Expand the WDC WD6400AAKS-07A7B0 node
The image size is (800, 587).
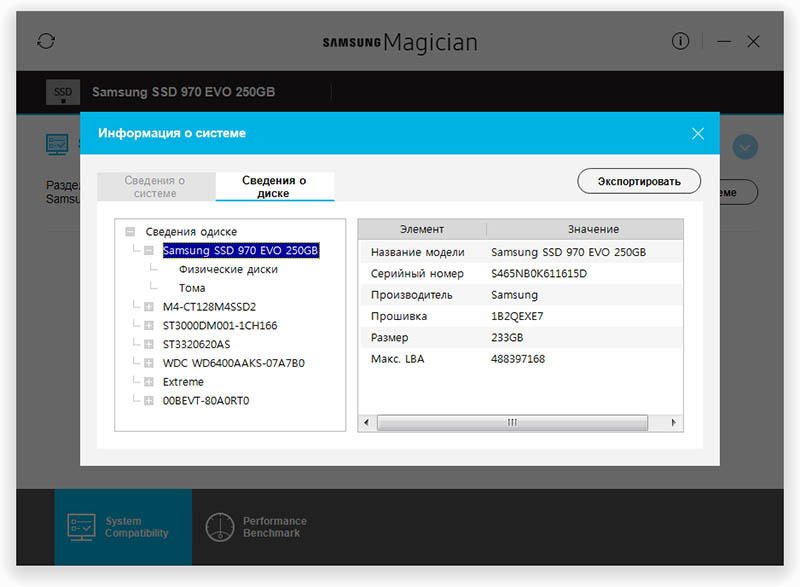tap(148, 363)
